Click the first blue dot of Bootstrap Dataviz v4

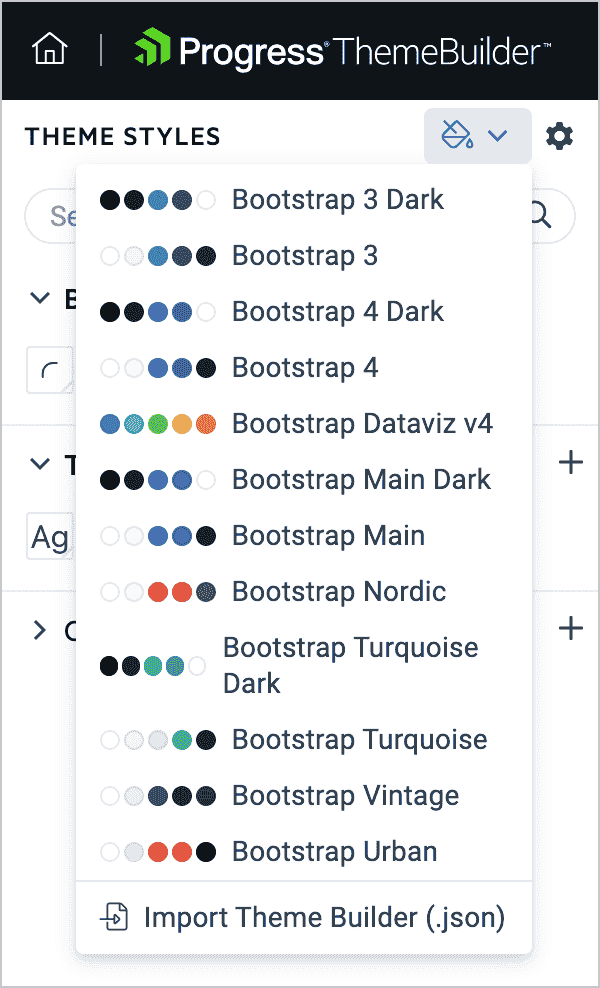(110, 424)
